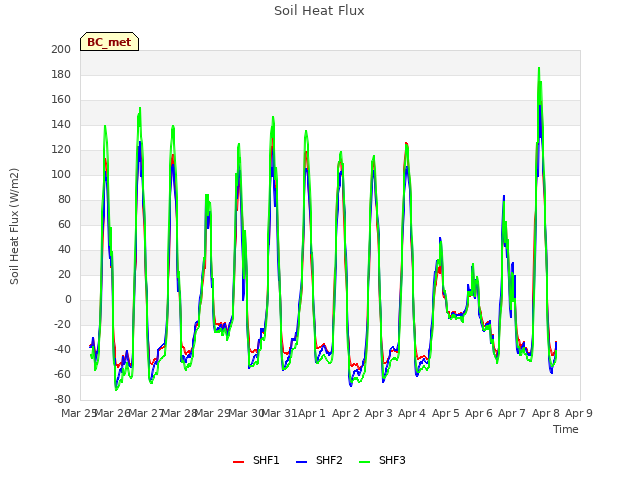Image resolution: width=640 pixels, height=480 pixels.
Task: Click the Time axis label
Action: [566, 429]
